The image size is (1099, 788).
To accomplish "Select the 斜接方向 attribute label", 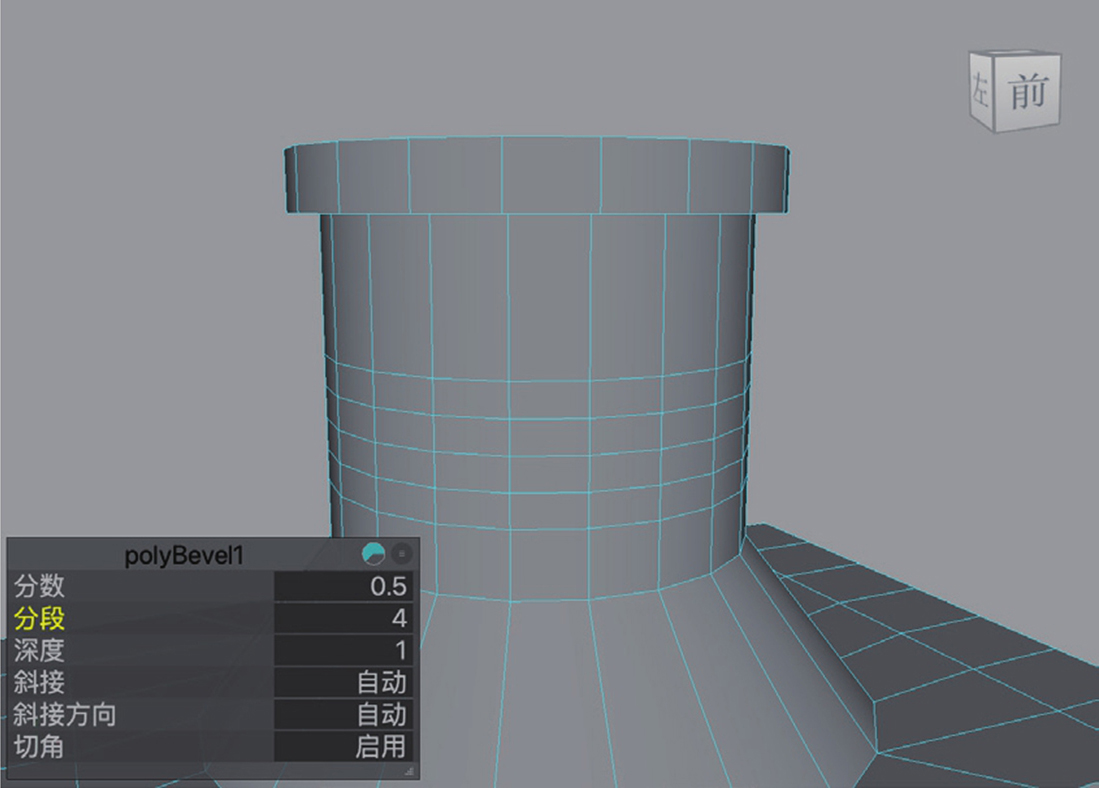I will click(65, 714).
